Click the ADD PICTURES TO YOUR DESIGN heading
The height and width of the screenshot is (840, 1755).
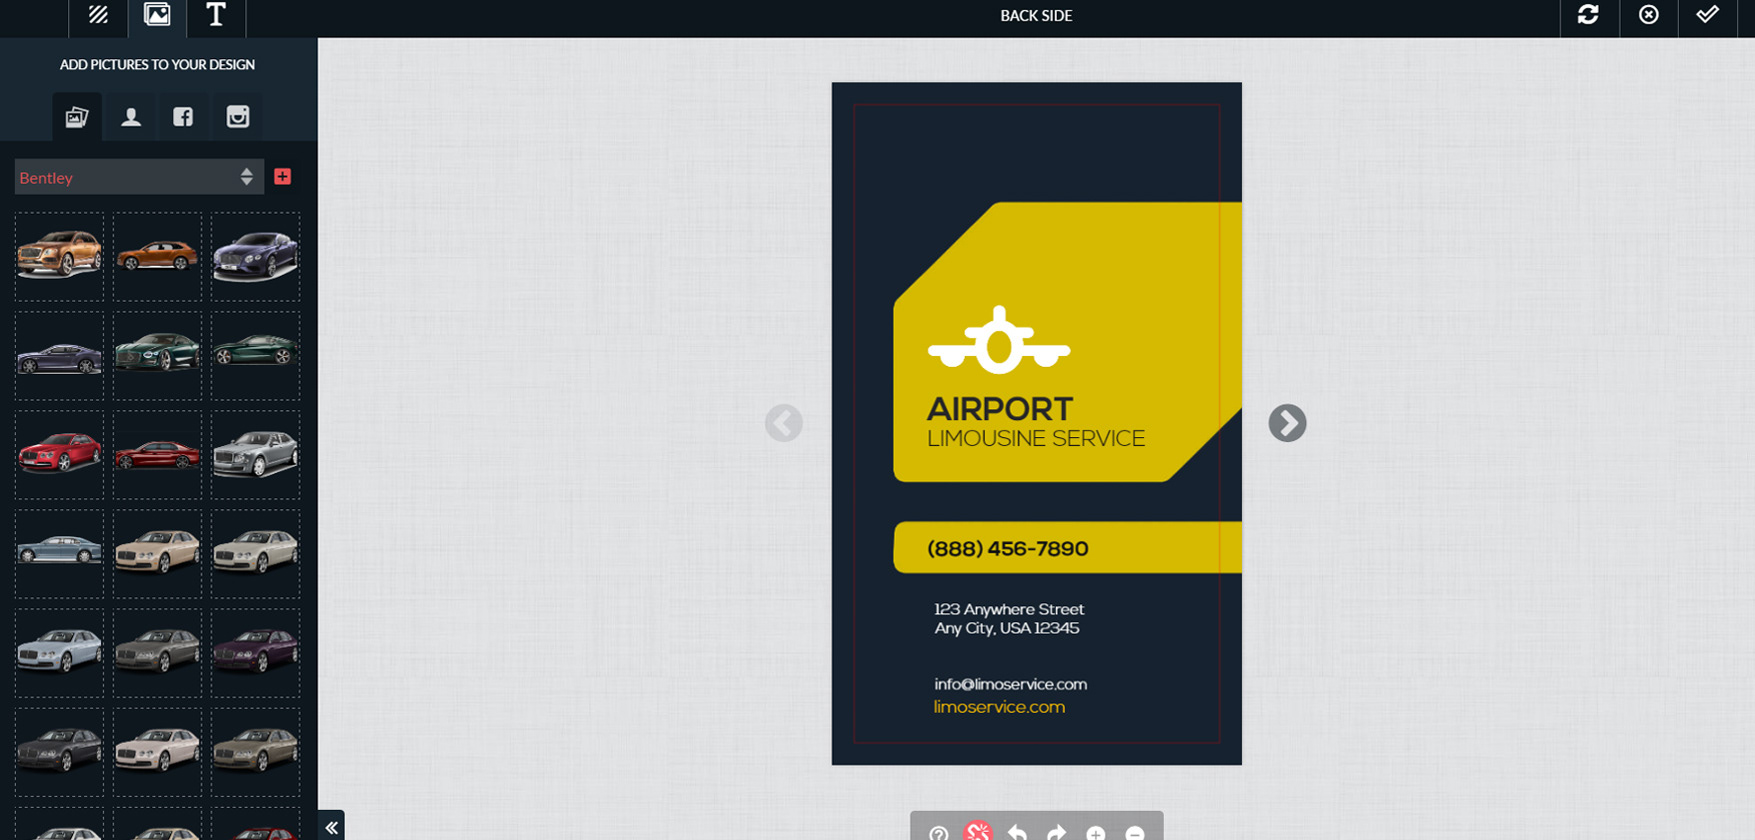coord(157,64)
